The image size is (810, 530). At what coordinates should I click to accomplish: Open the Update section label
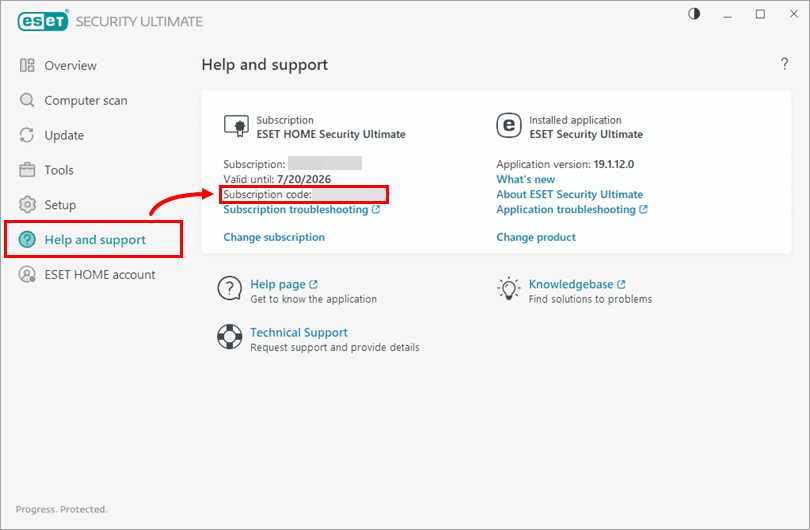pyautogui.click(x=64, y=135)
